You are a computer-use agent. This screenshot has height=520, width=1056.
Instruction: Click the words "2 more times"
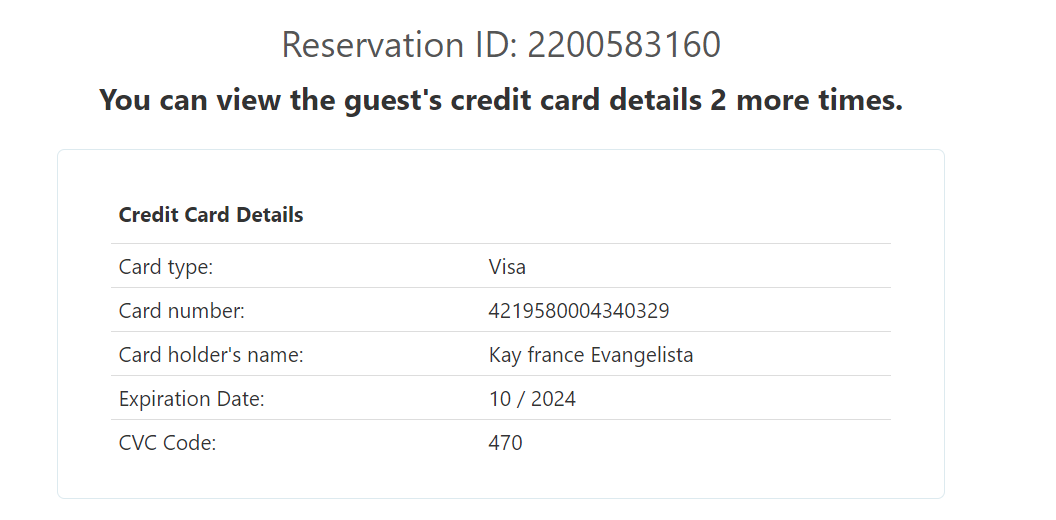806,100
